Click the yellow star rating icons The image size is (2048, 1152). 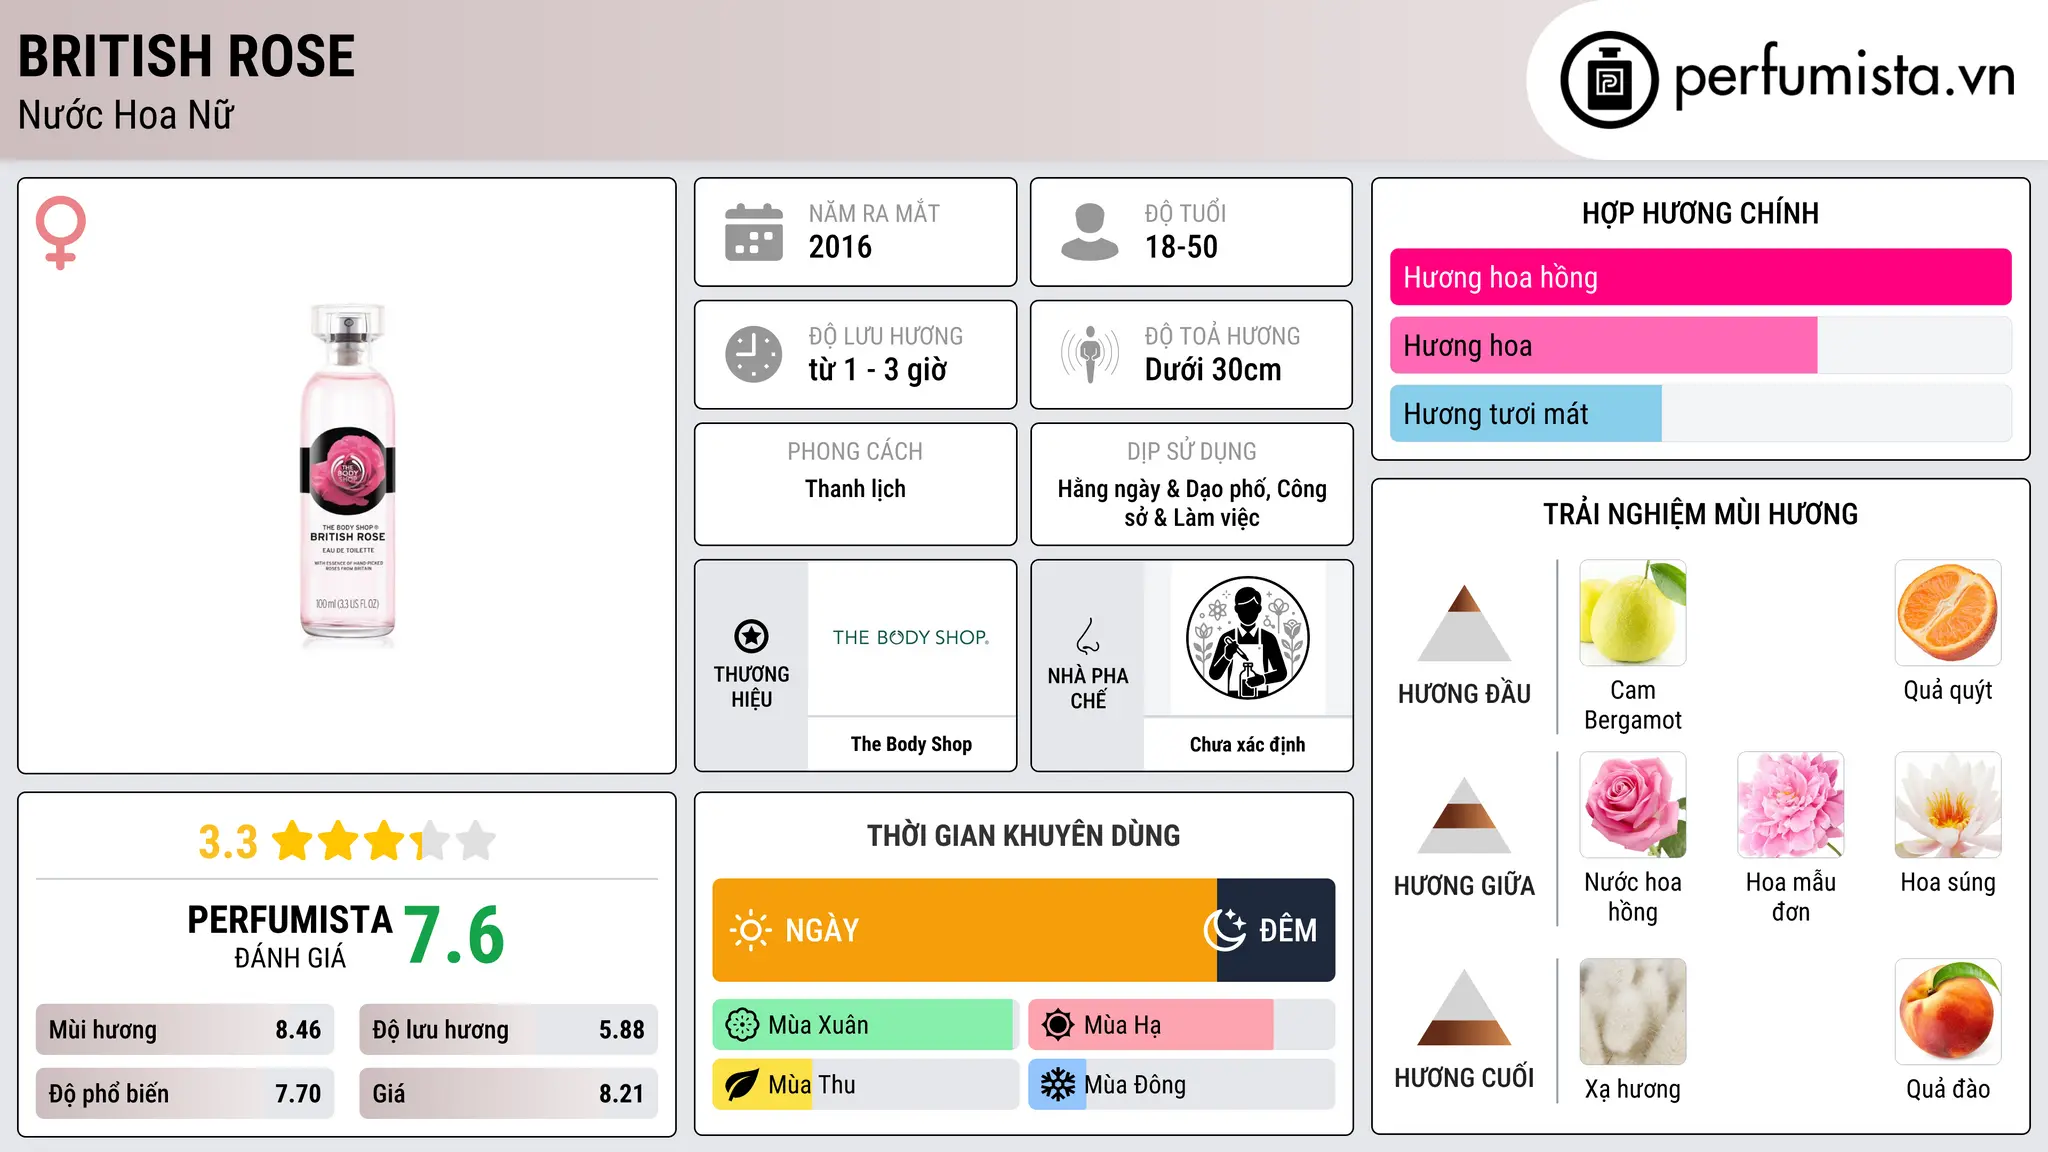384,841
